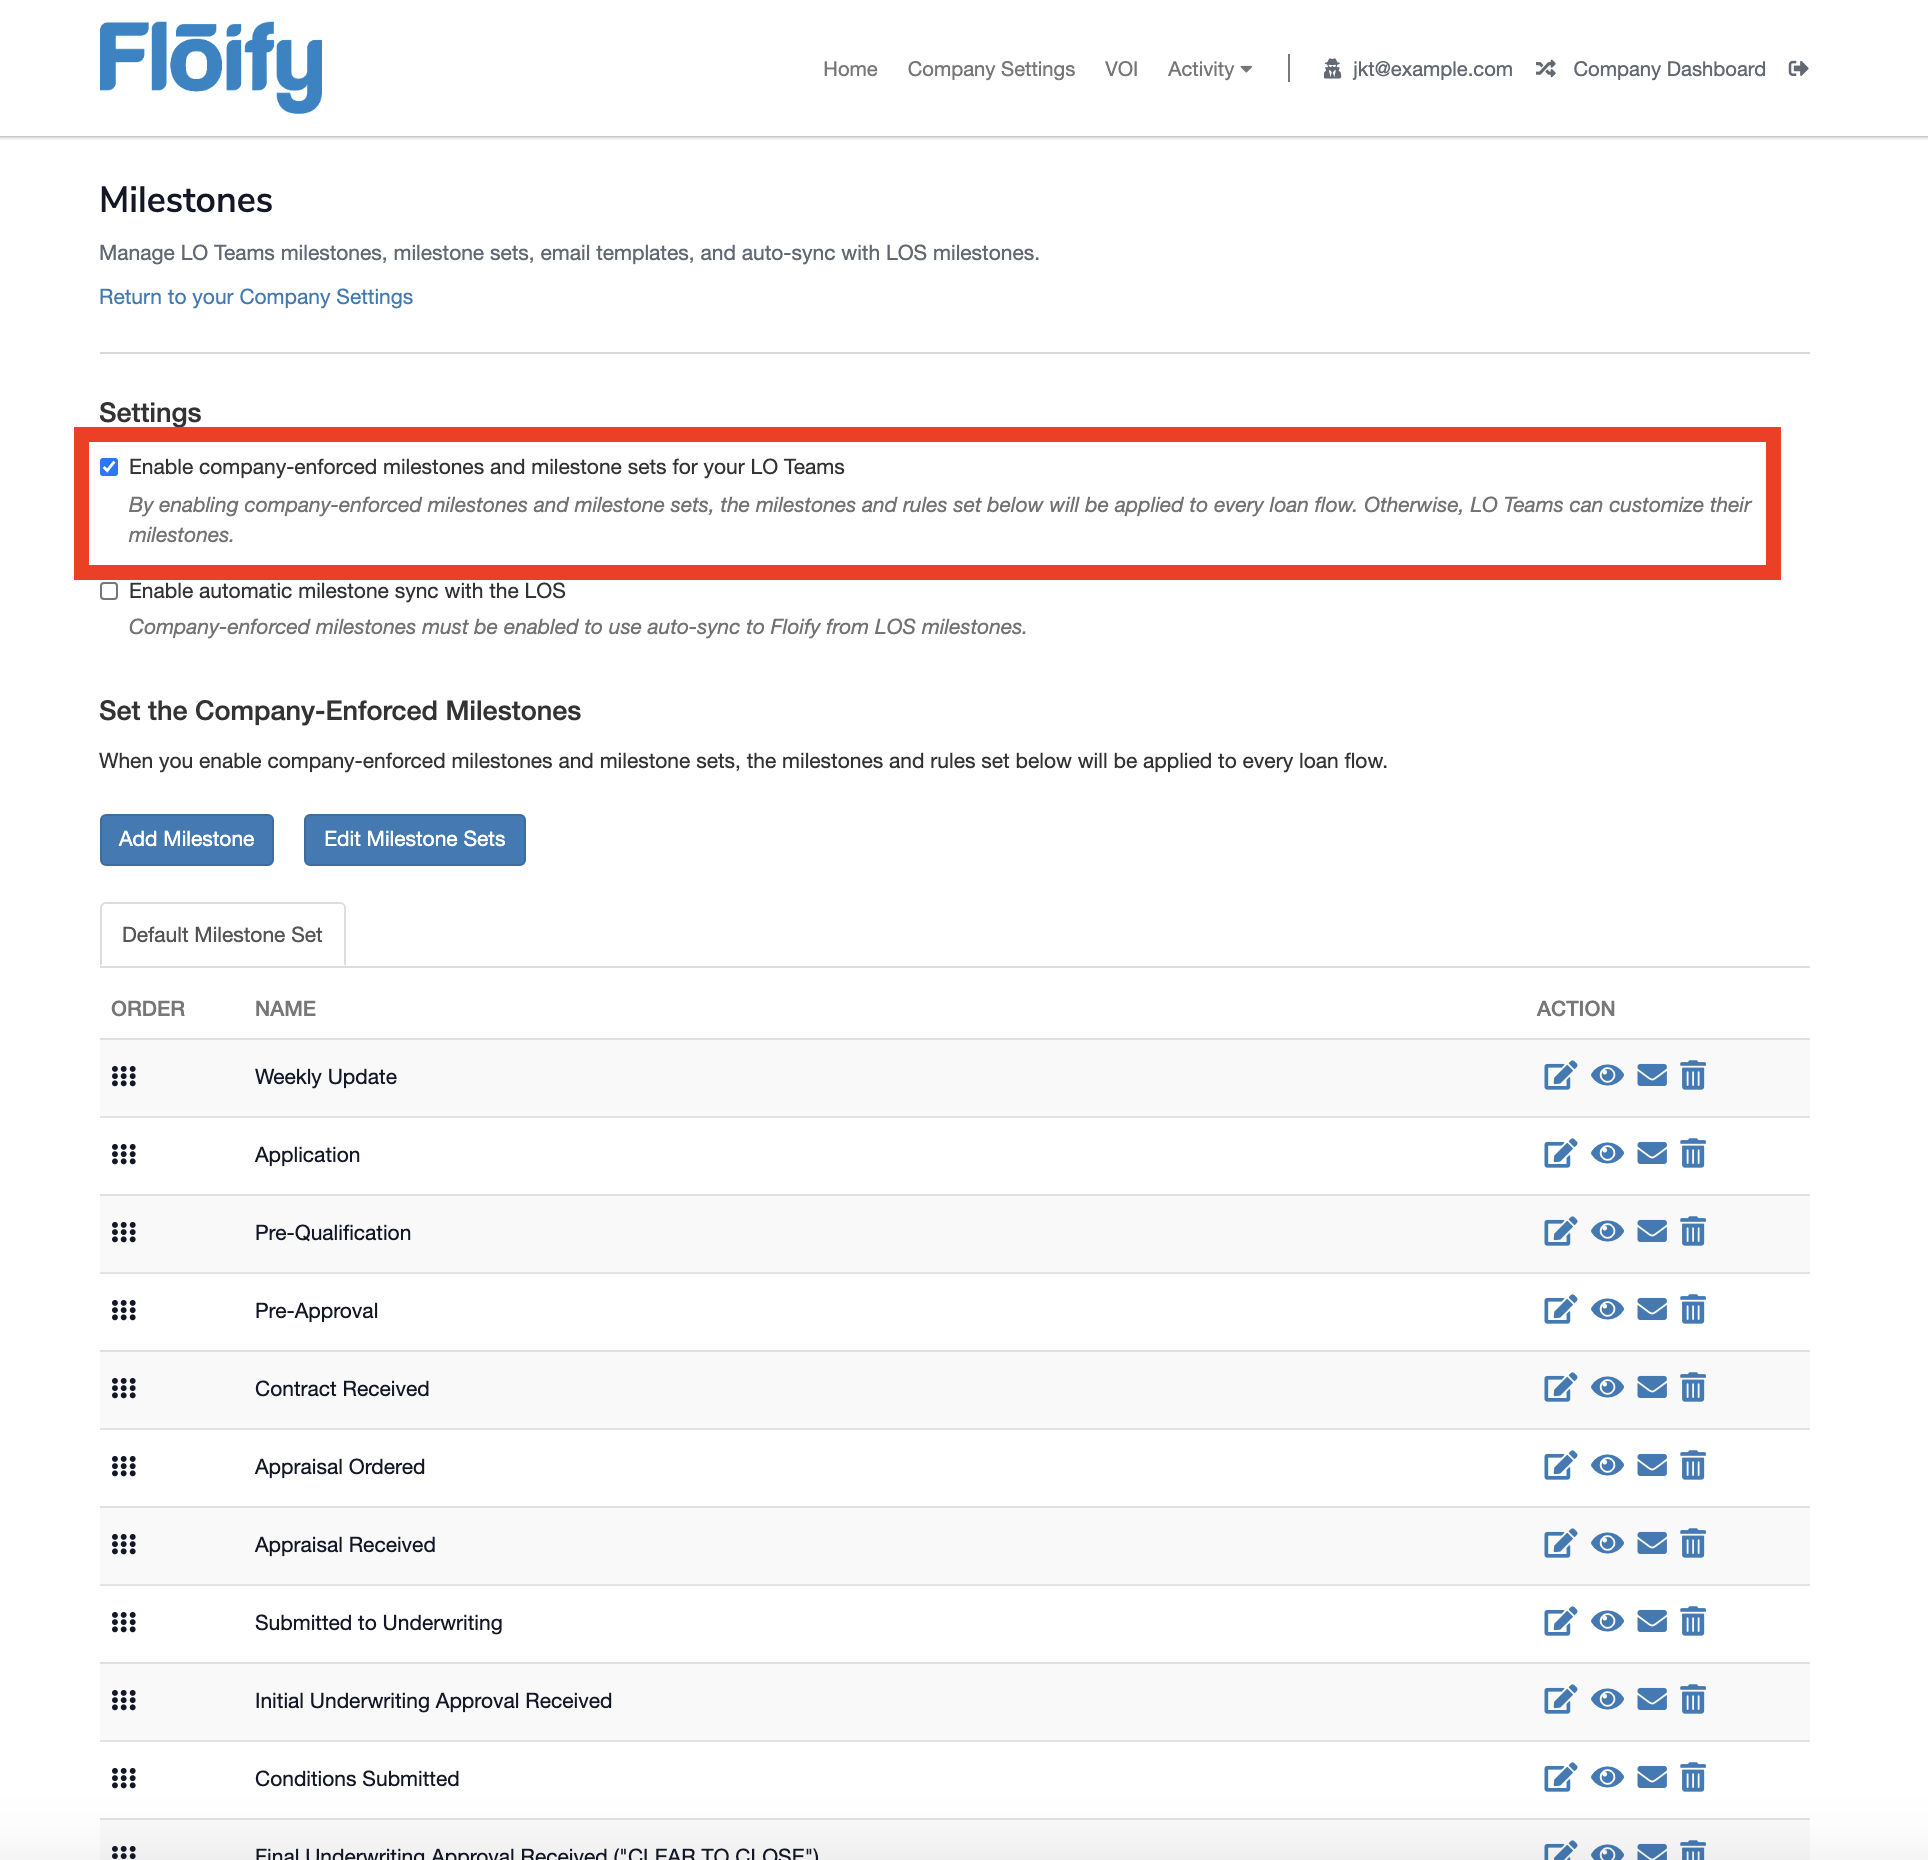
Task: Delete the Application milestone
Action: pos(1693,1154)
